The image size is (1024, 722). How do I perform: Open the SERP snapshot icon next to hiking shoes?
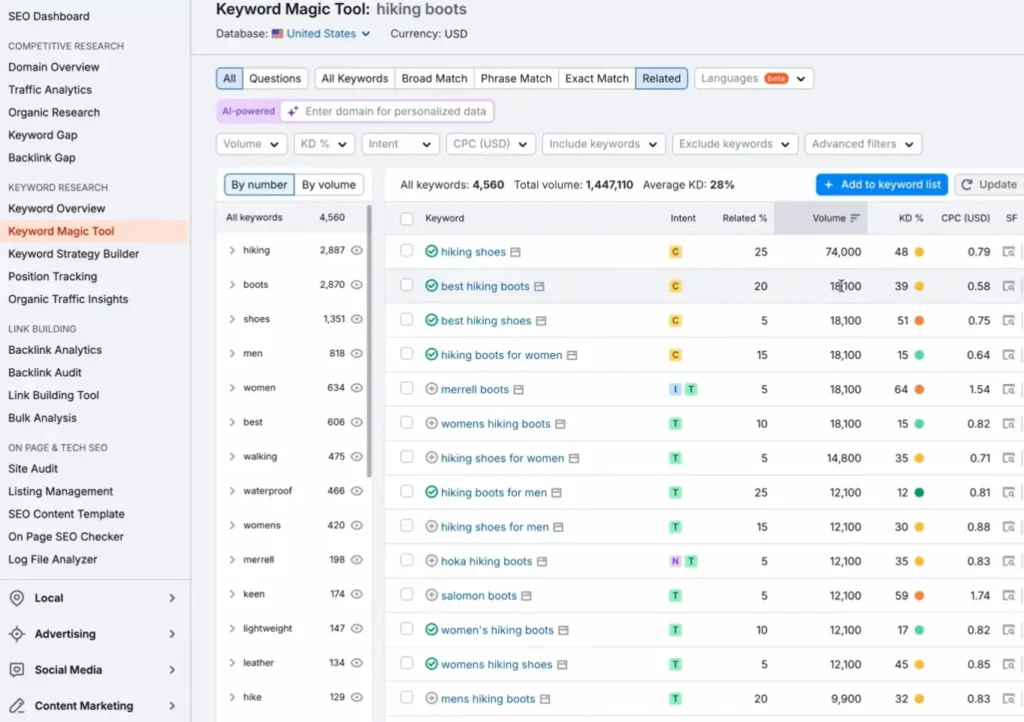pos(515,252)
